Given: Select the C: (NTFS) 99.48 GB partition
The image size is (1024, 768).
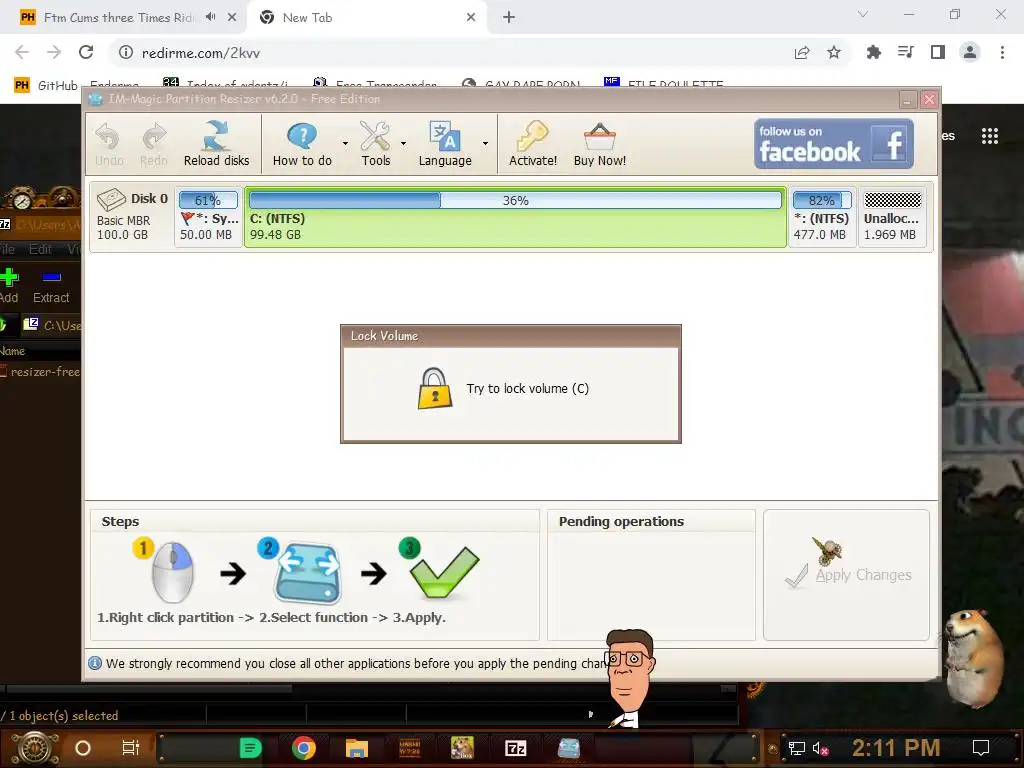Looking at the screenshot, I should click(515, 217).
